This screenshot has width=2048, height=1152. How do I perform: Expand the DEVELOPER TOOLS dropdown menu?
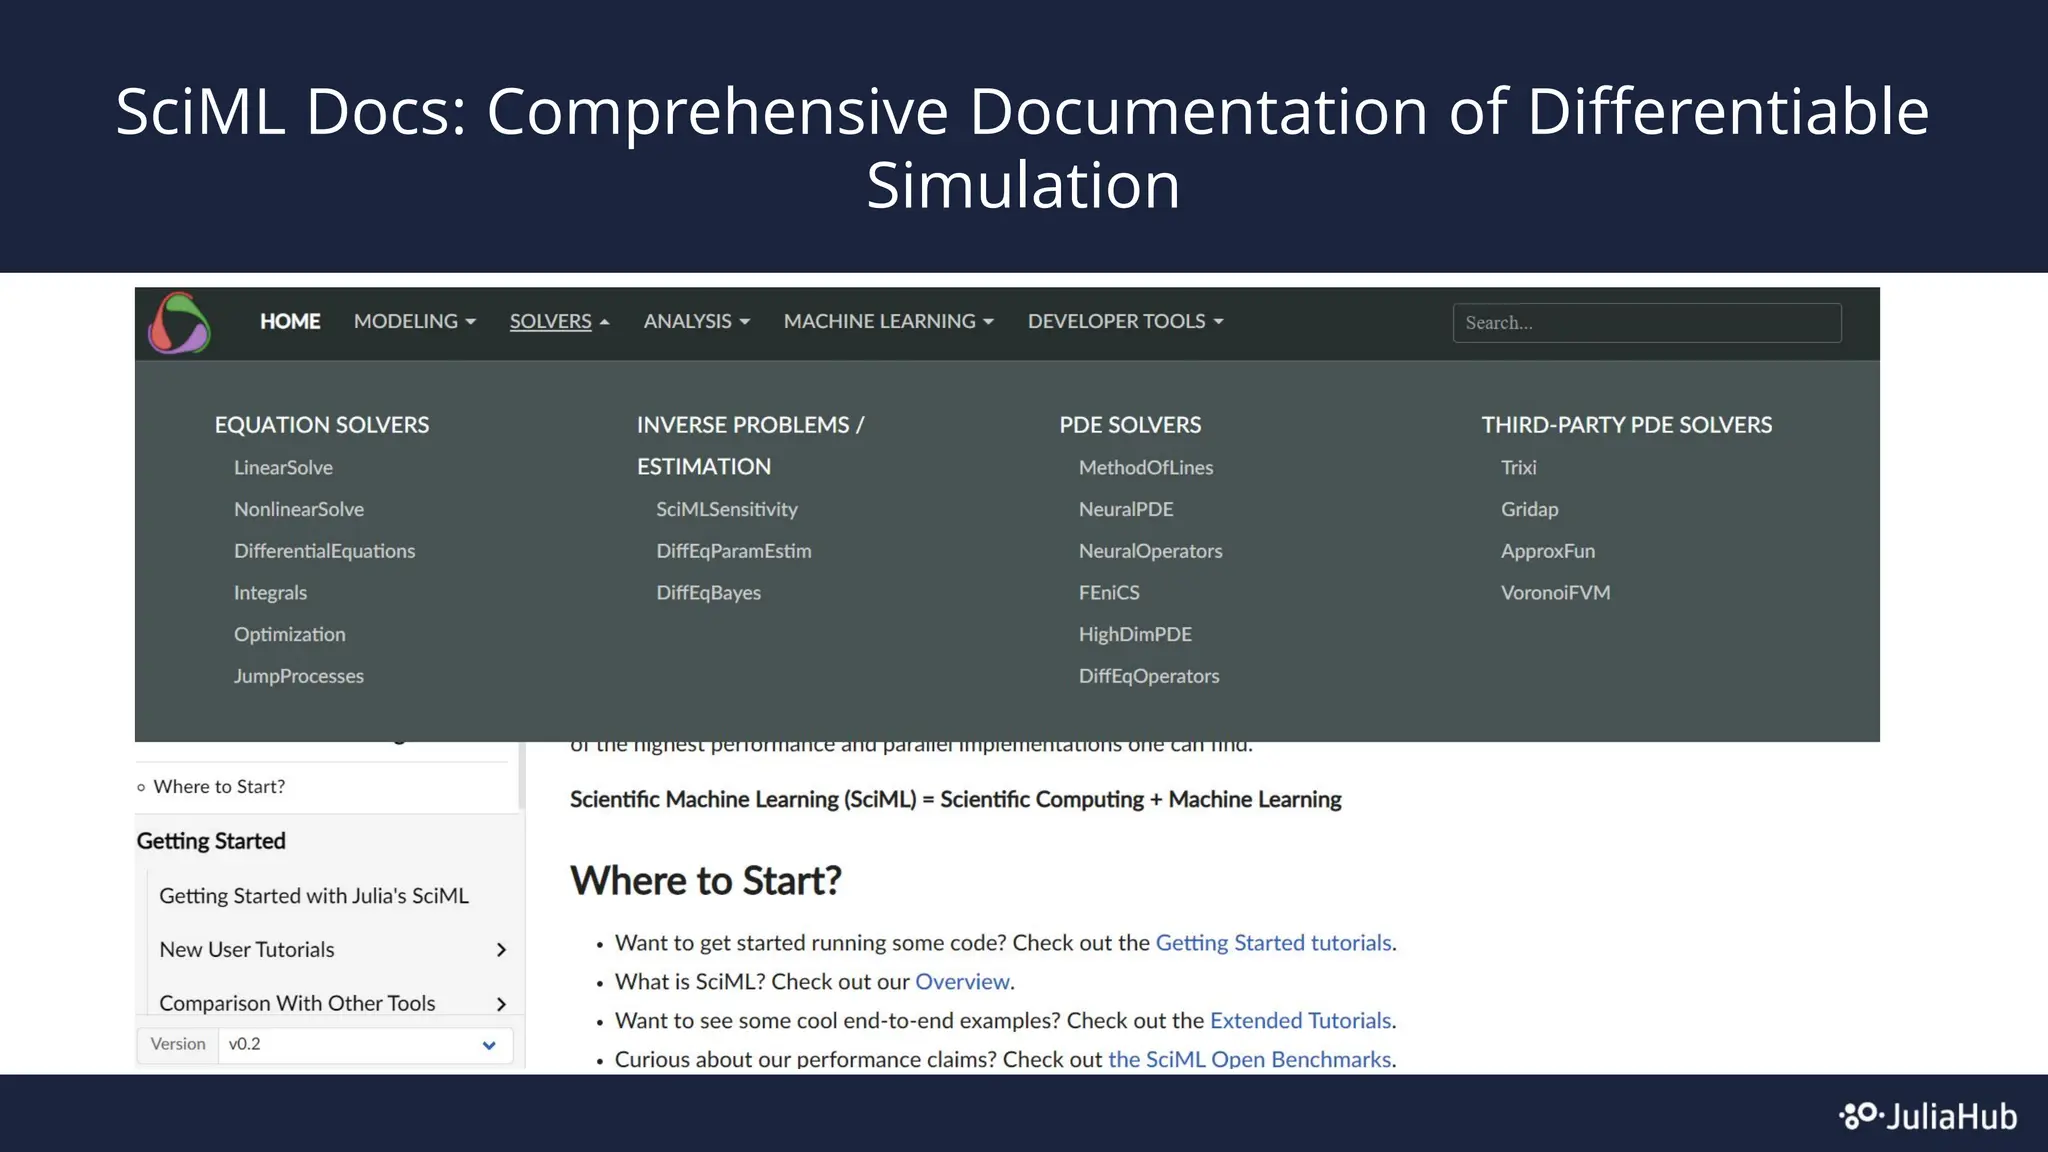1126,321
